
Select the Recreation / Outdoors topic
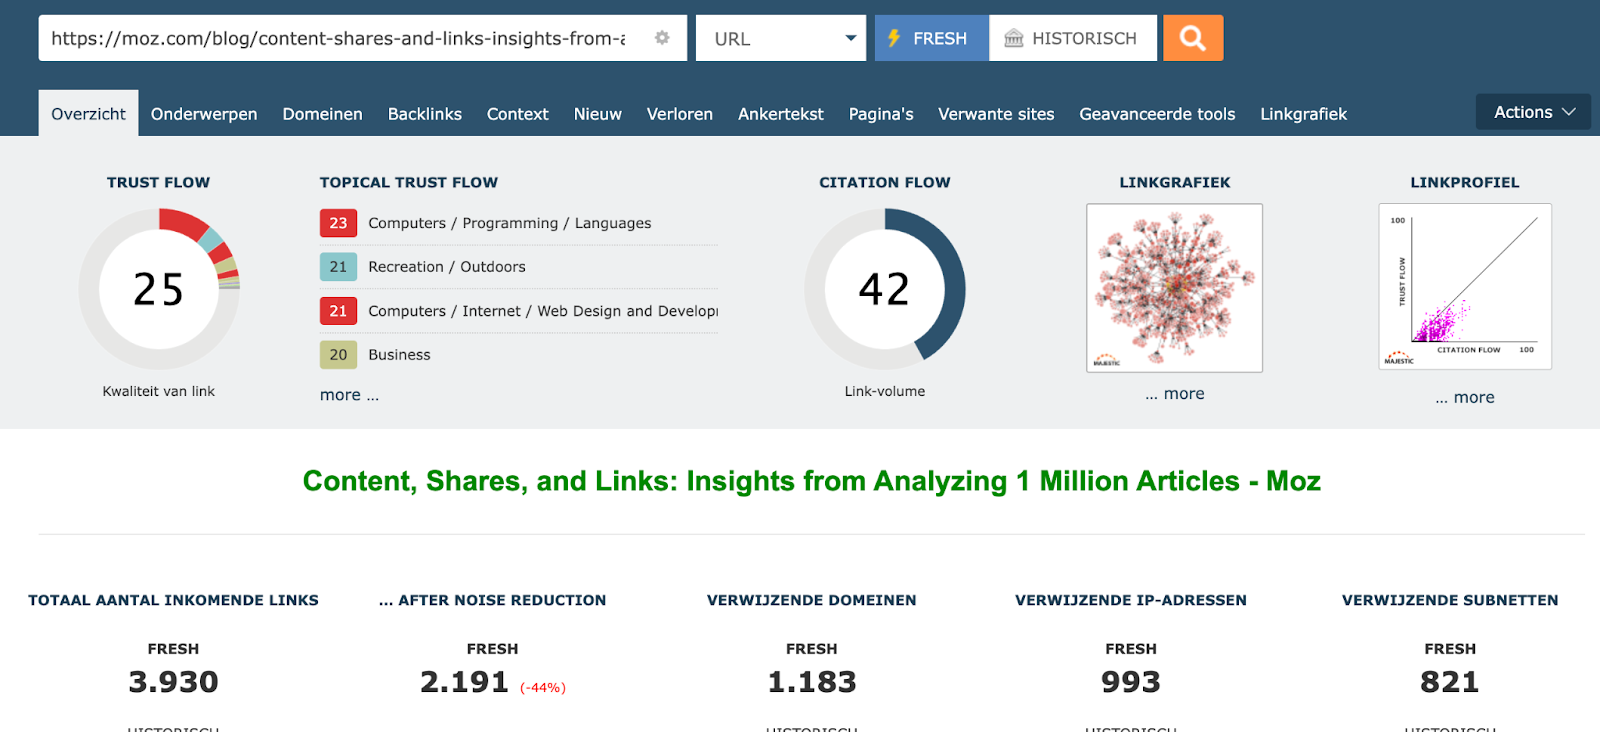click(447, 267)
